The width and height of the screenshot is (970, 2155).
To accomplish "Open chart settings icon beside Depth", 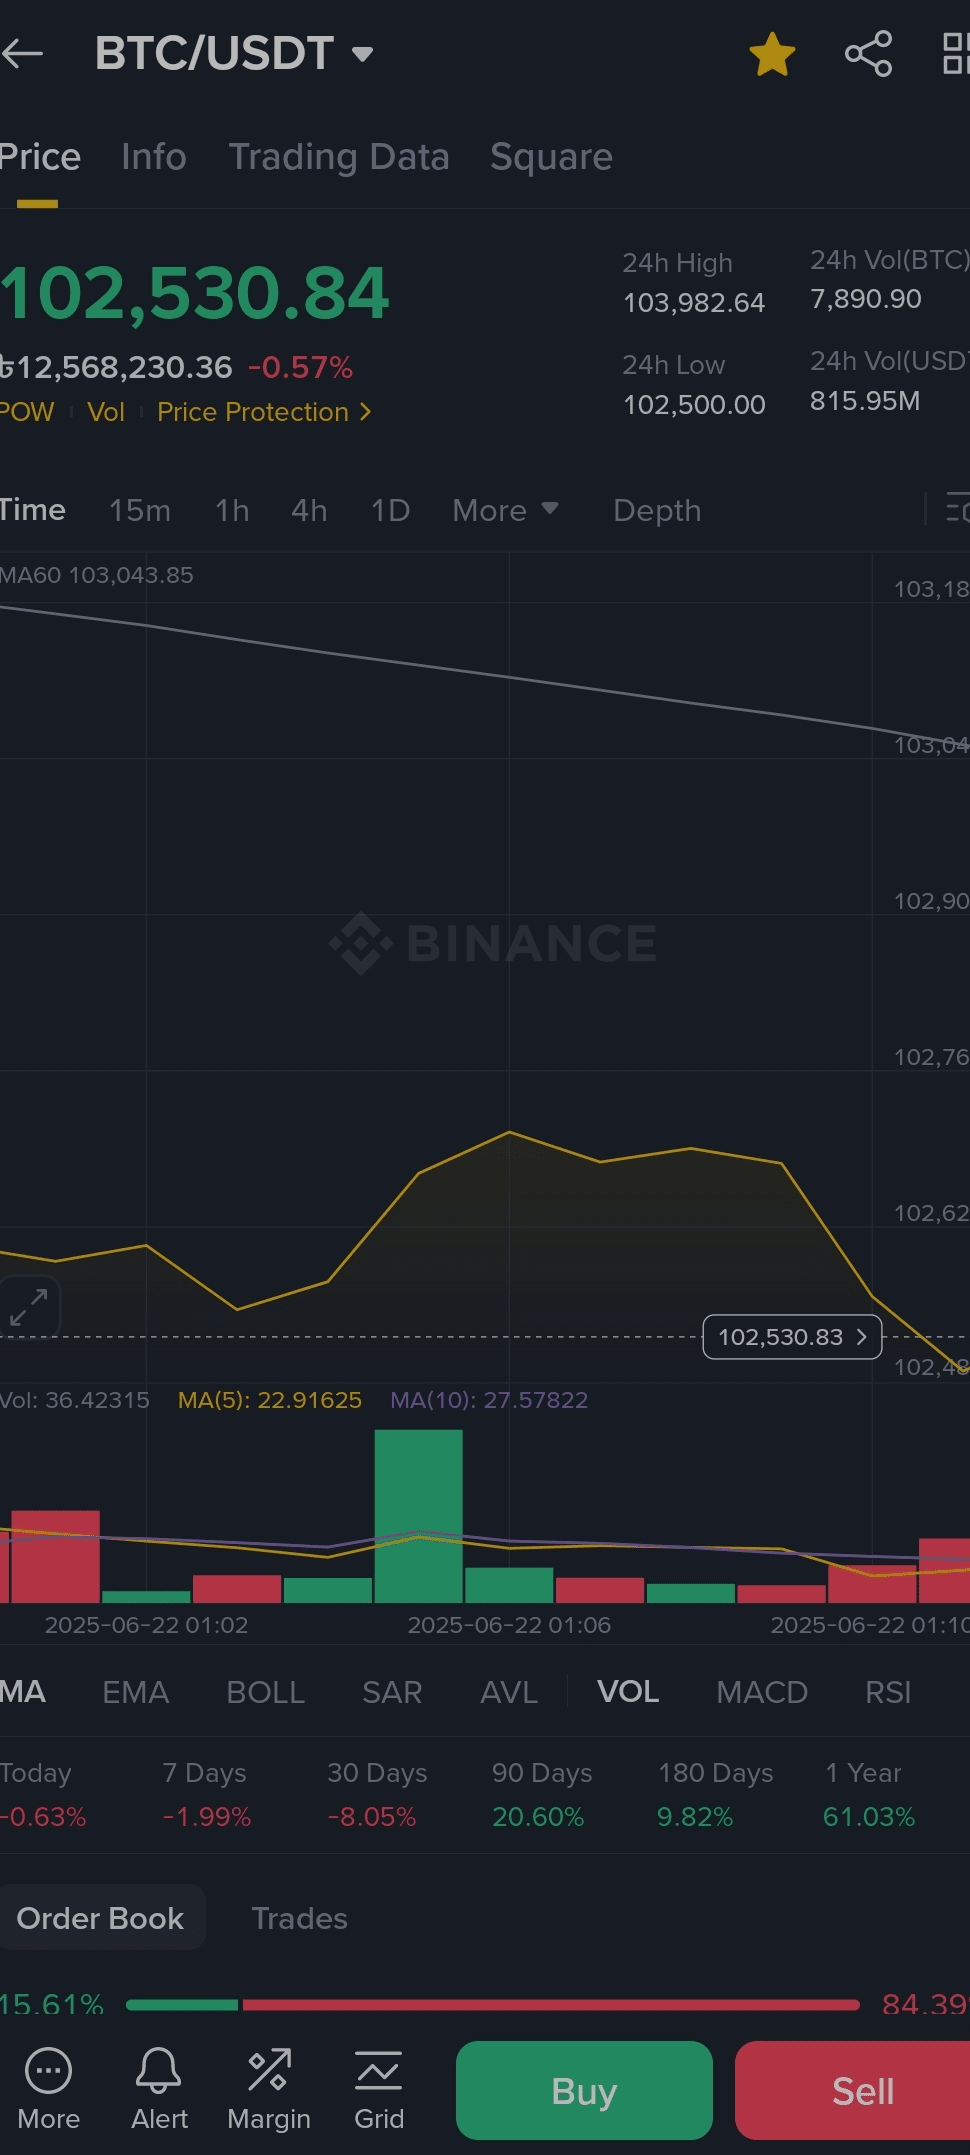I will click(957, 509).
